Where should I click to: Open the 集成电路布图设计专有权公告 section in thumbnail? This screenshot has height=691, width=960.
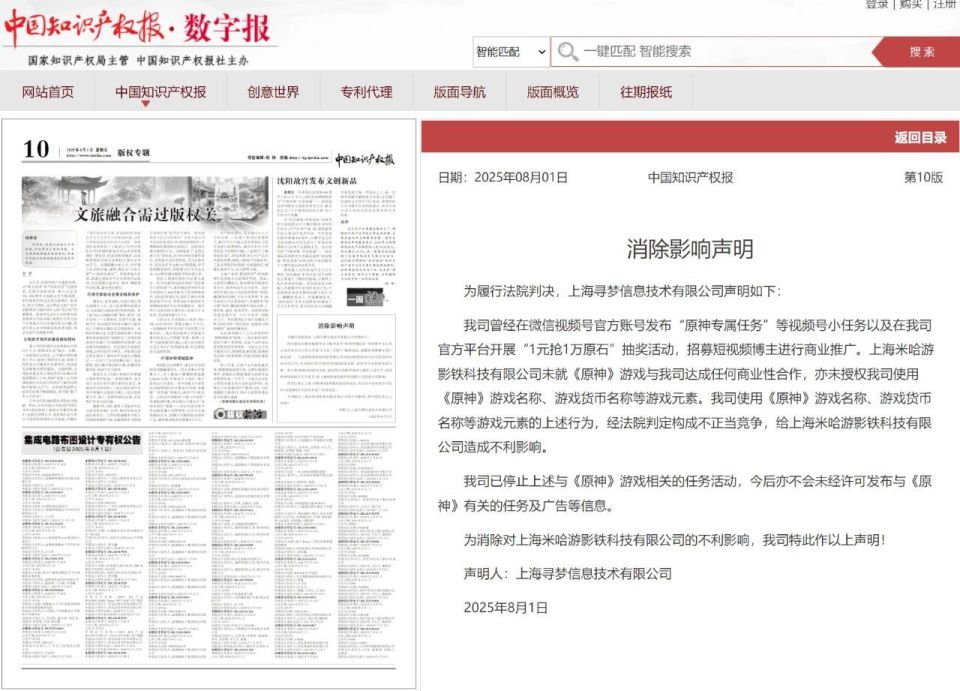82,441
